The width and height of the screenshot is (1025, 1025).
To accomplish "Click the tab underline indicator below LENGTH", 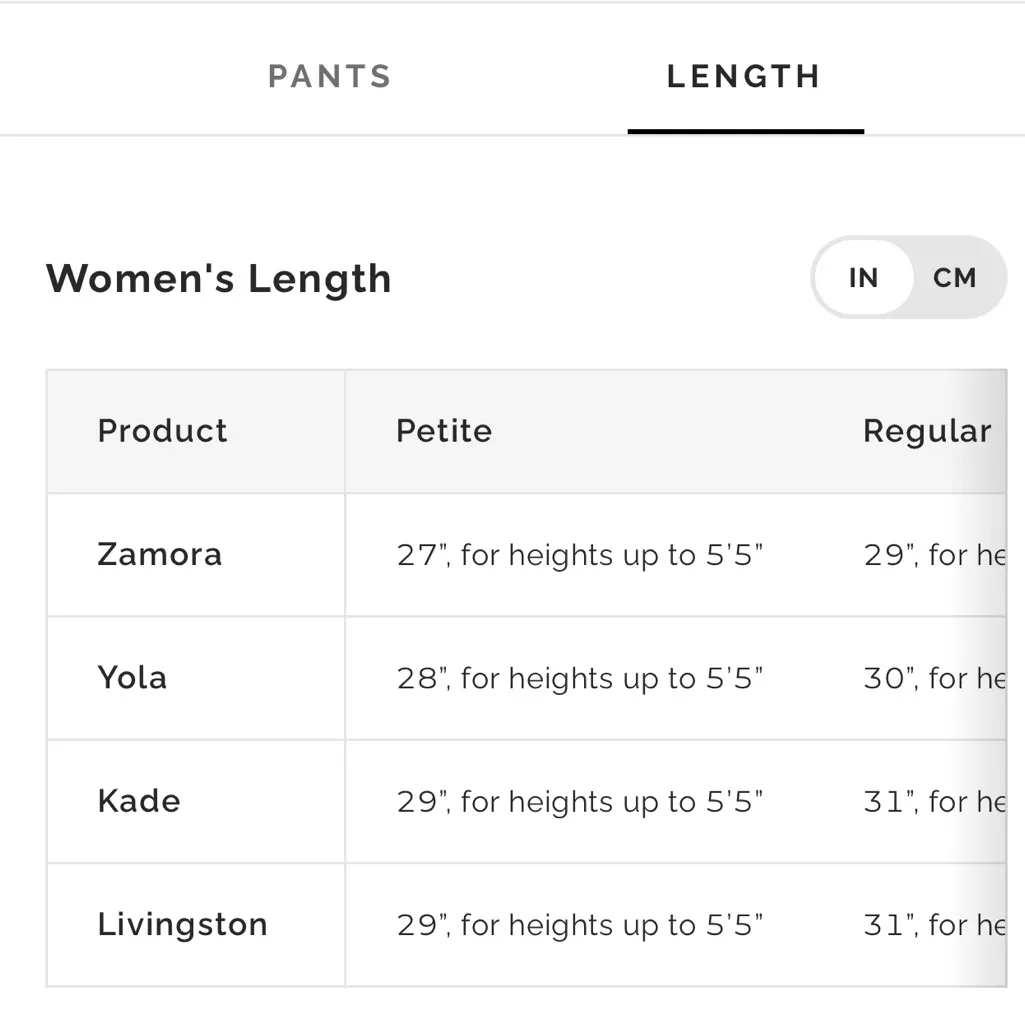I will point(745,129).
